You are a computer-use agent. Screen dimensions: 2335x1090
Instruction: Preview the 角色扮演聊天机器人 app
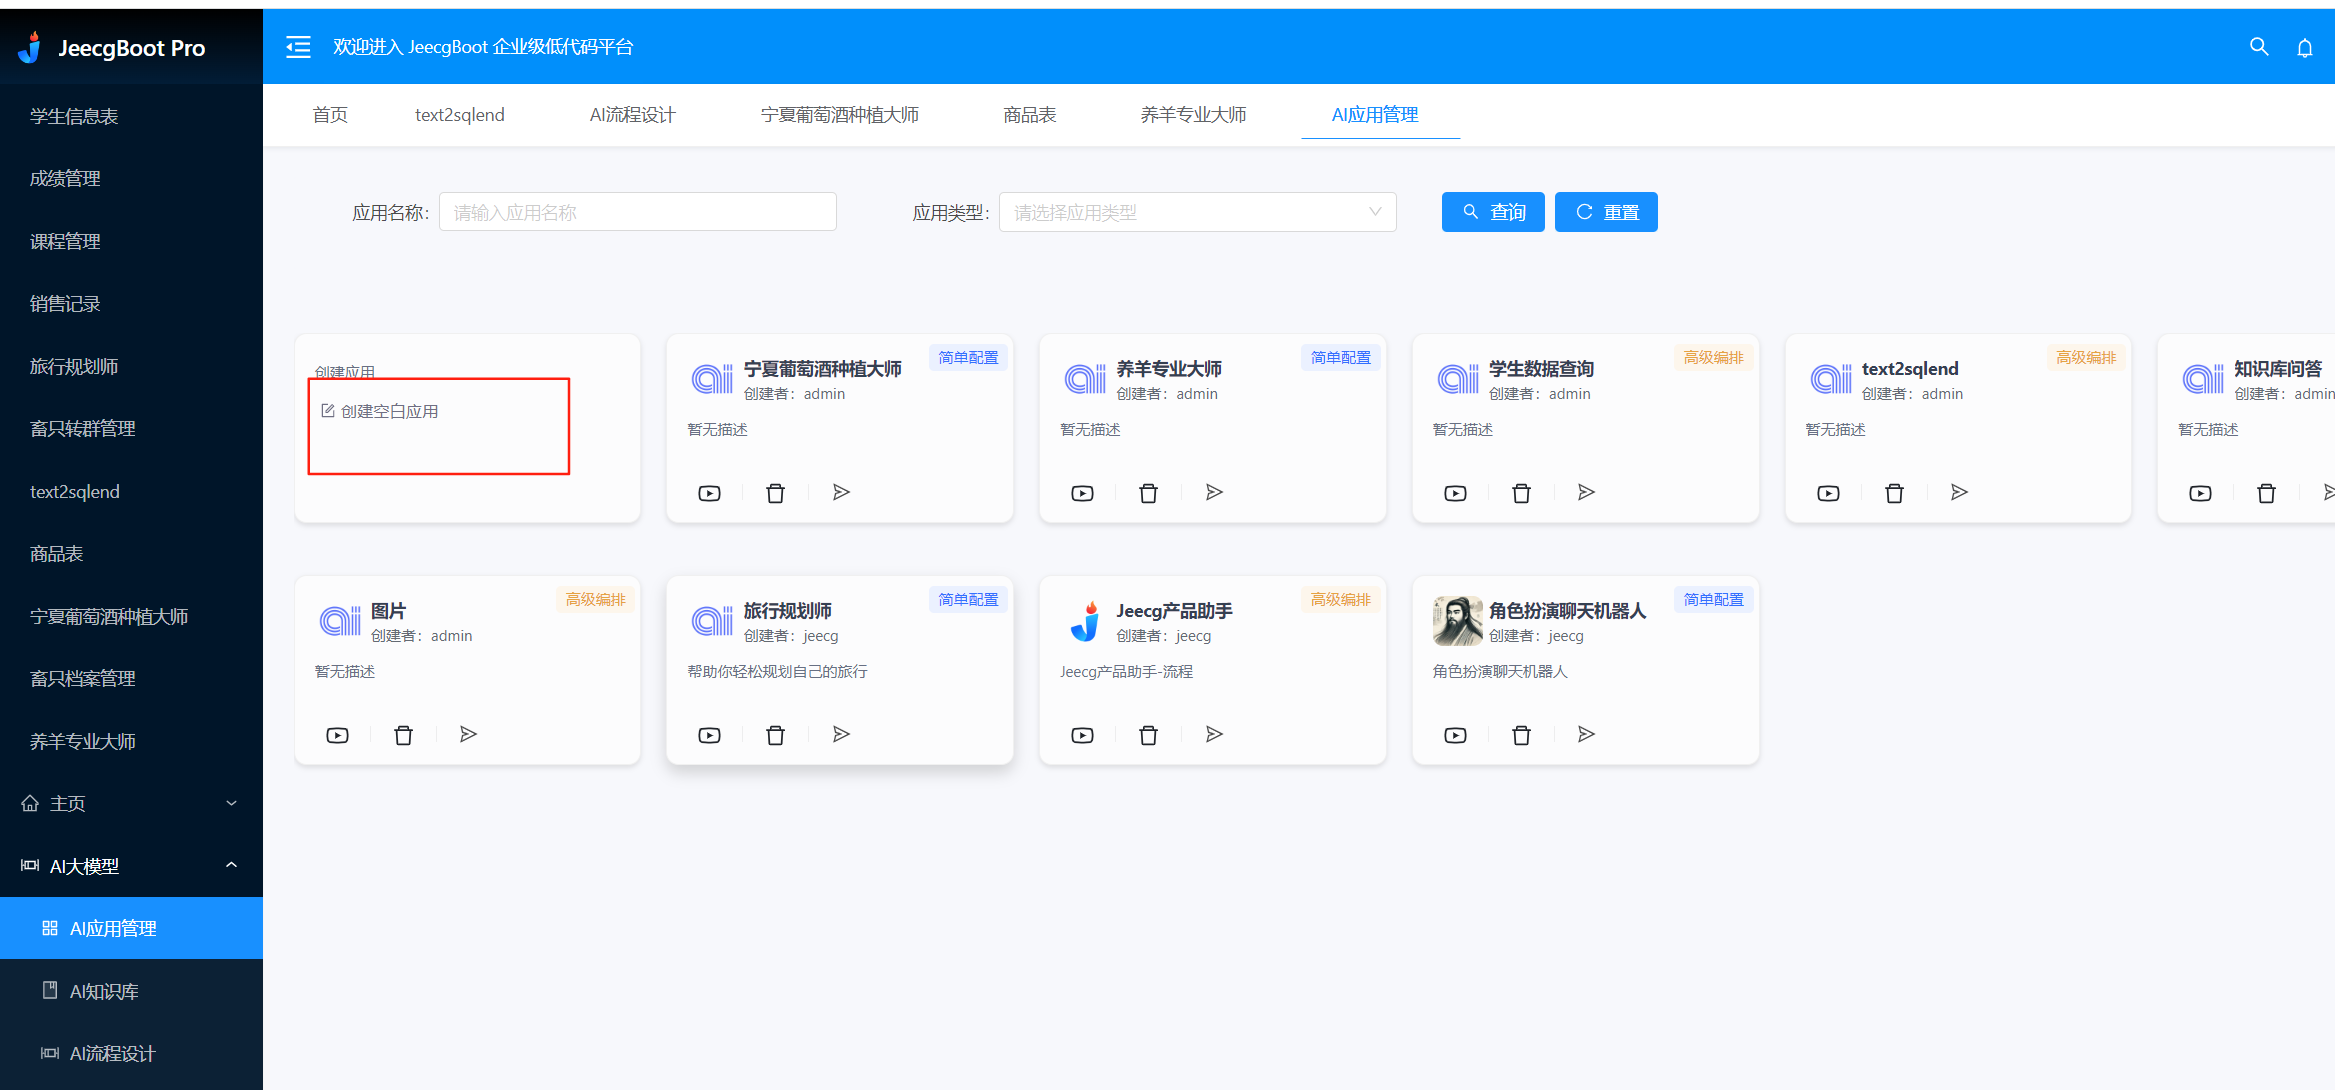(1455, 735)
